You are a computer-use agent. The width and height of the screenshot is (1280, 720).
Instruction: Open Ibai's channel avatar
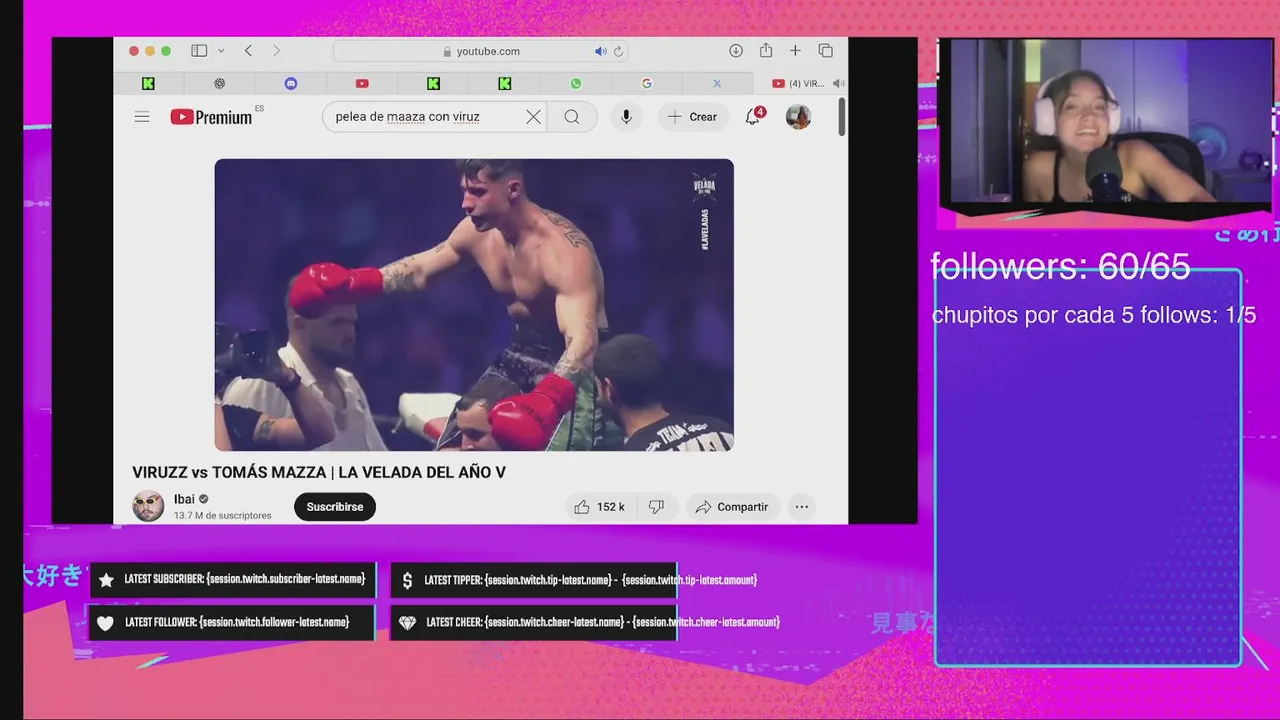click(x=148, y=506)
